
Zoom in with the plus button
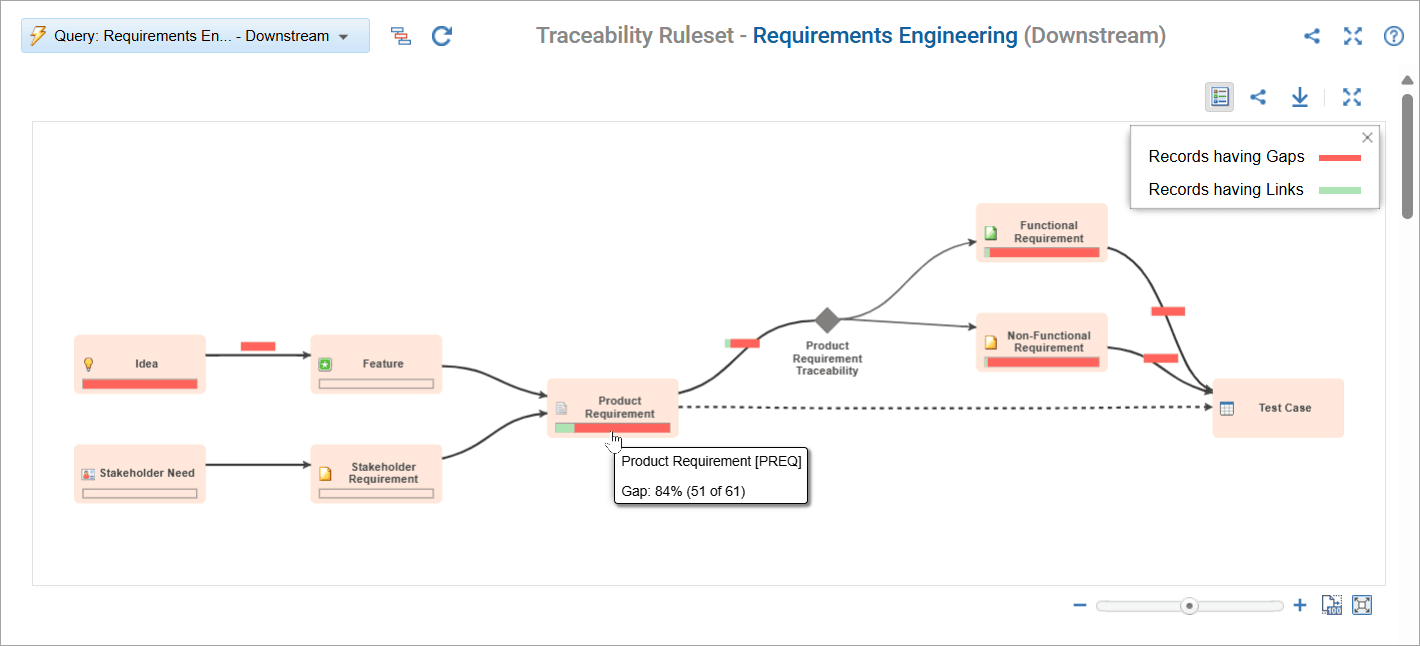click(1300, 605)
